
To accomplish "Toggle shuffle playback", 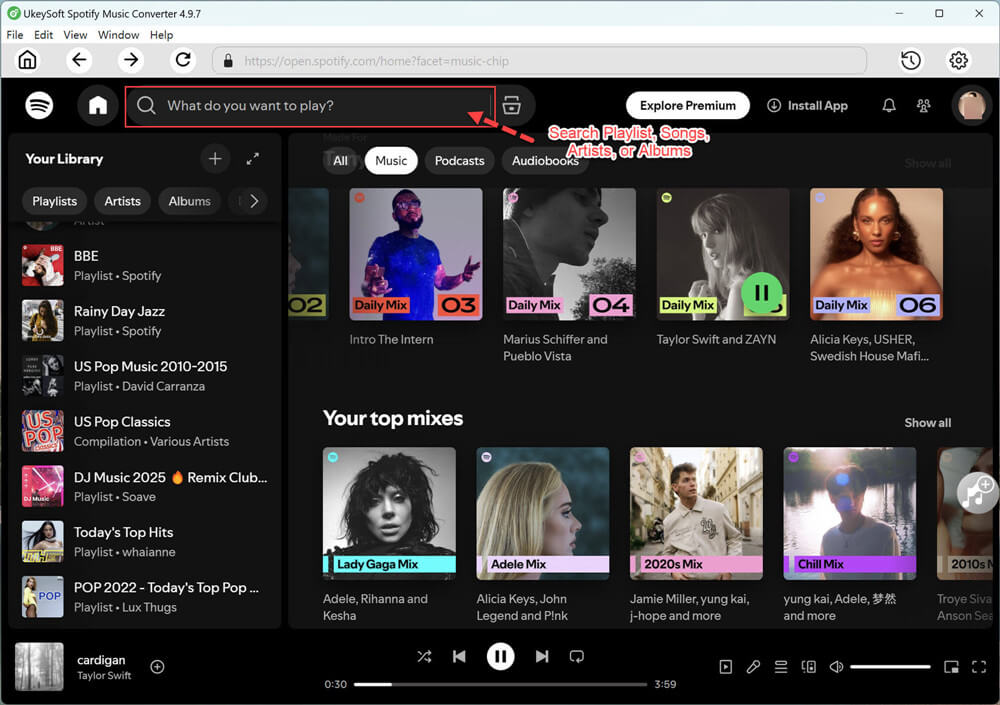I will click(x=424, y=657).
